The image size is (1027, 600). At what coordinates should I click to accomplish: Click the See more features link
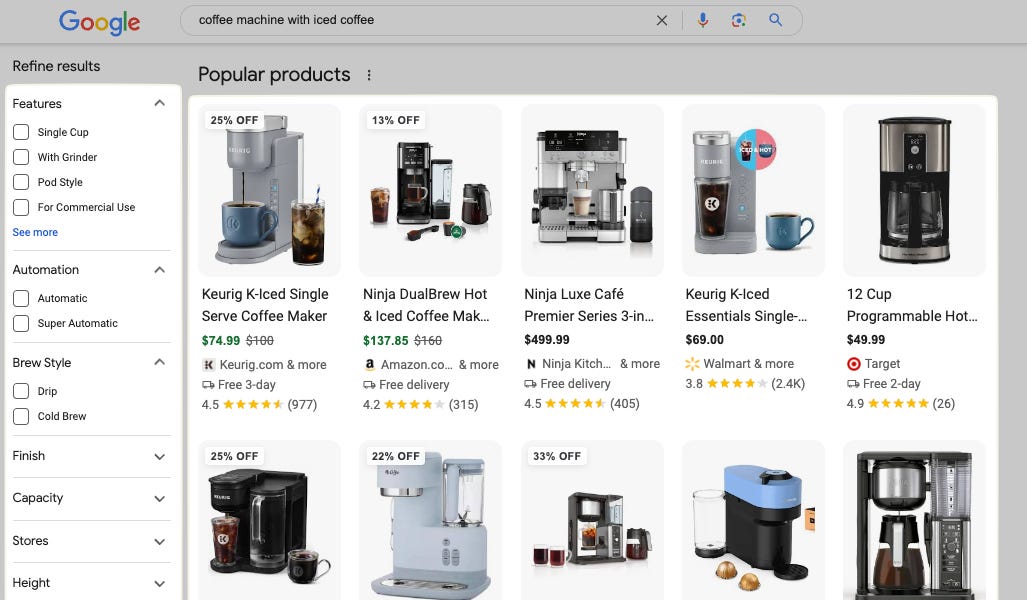35,232
